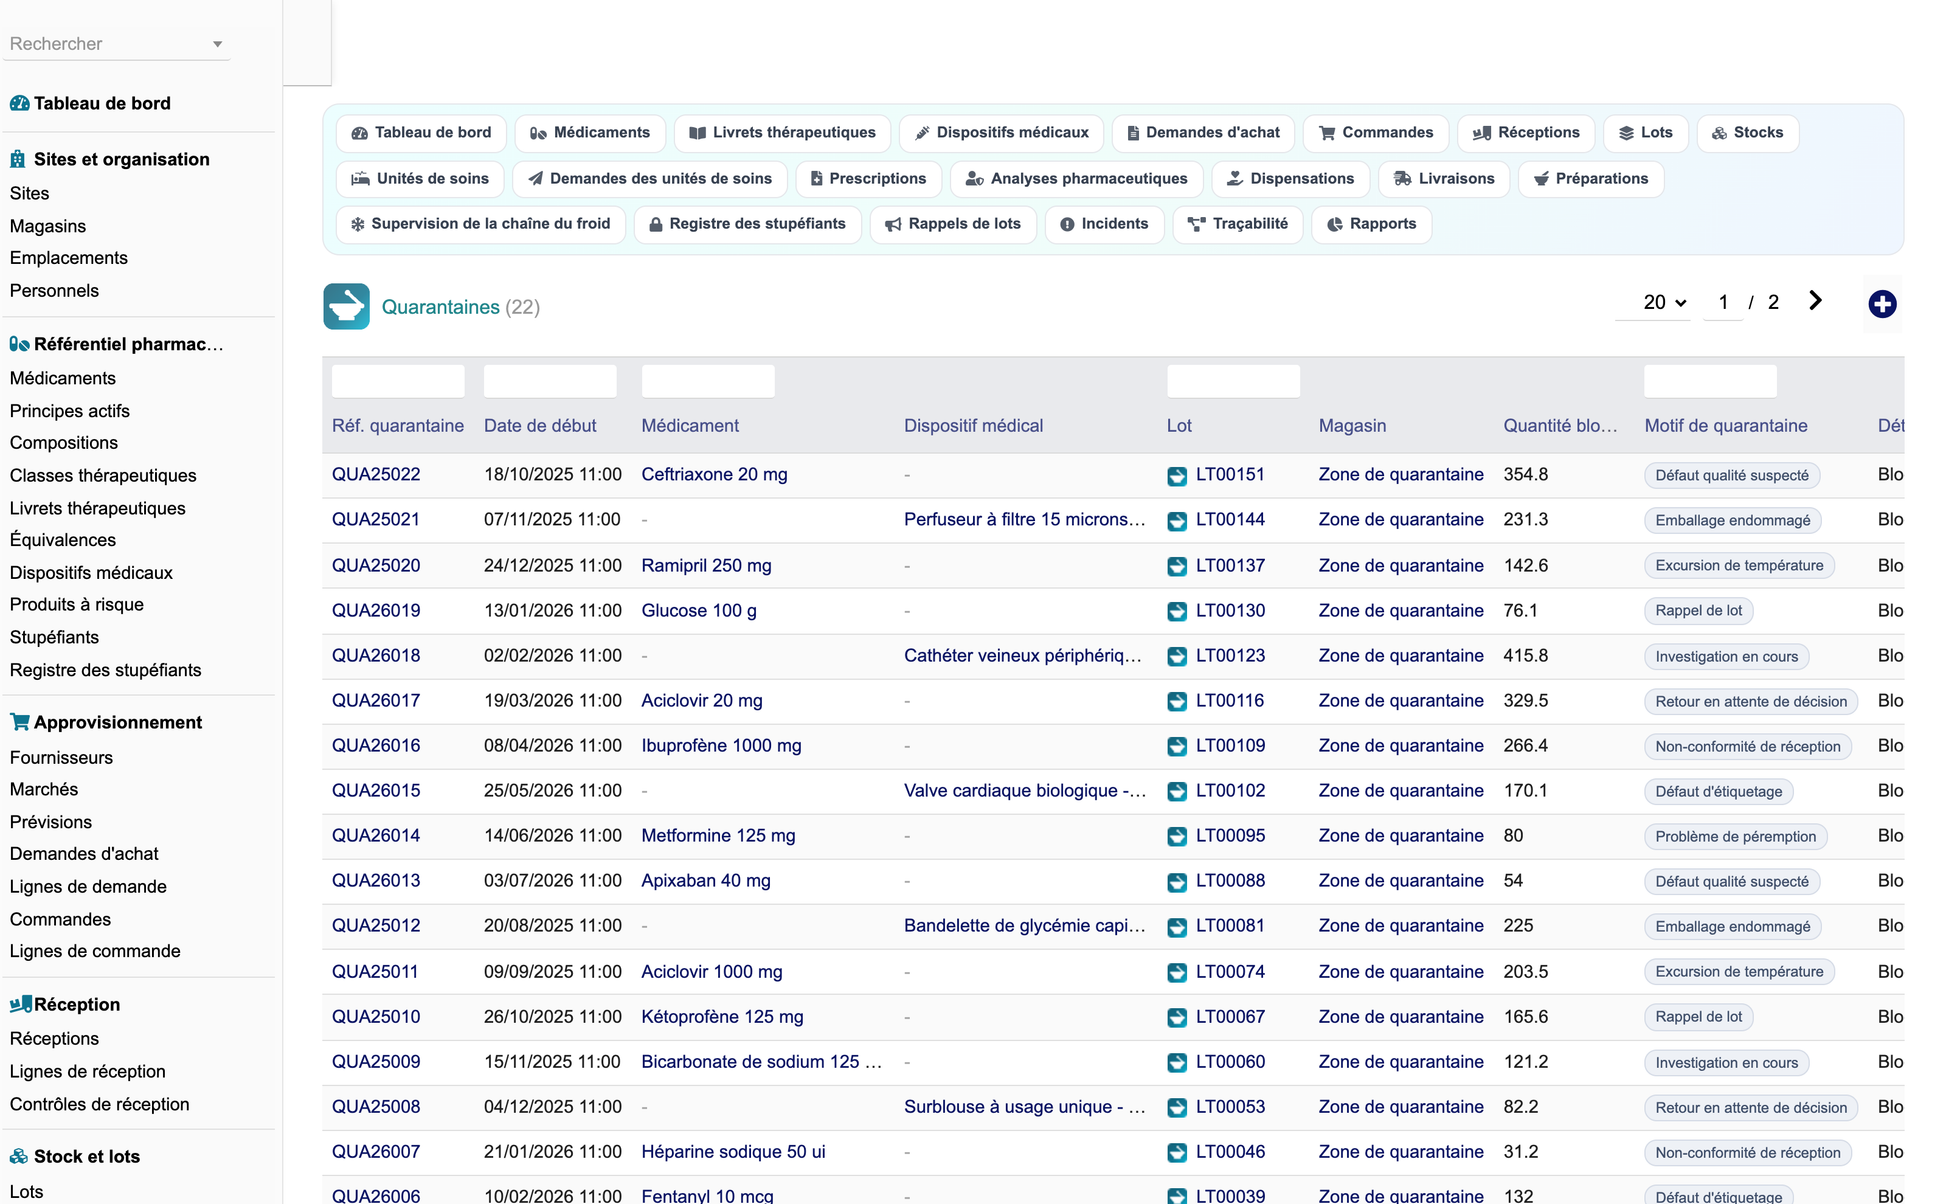Open Analyses pharmaceutiques tab
Screen dimensions: 1946x1204
tap(1076, 179)
